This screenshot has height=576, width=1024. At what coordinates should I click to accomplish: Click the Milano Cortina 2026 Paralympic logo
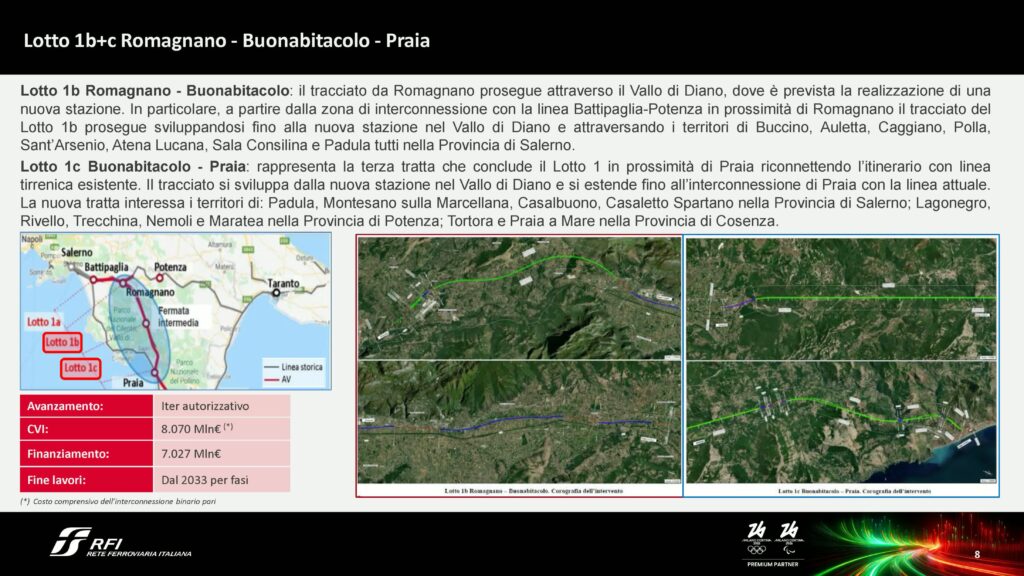coord(789,536)
